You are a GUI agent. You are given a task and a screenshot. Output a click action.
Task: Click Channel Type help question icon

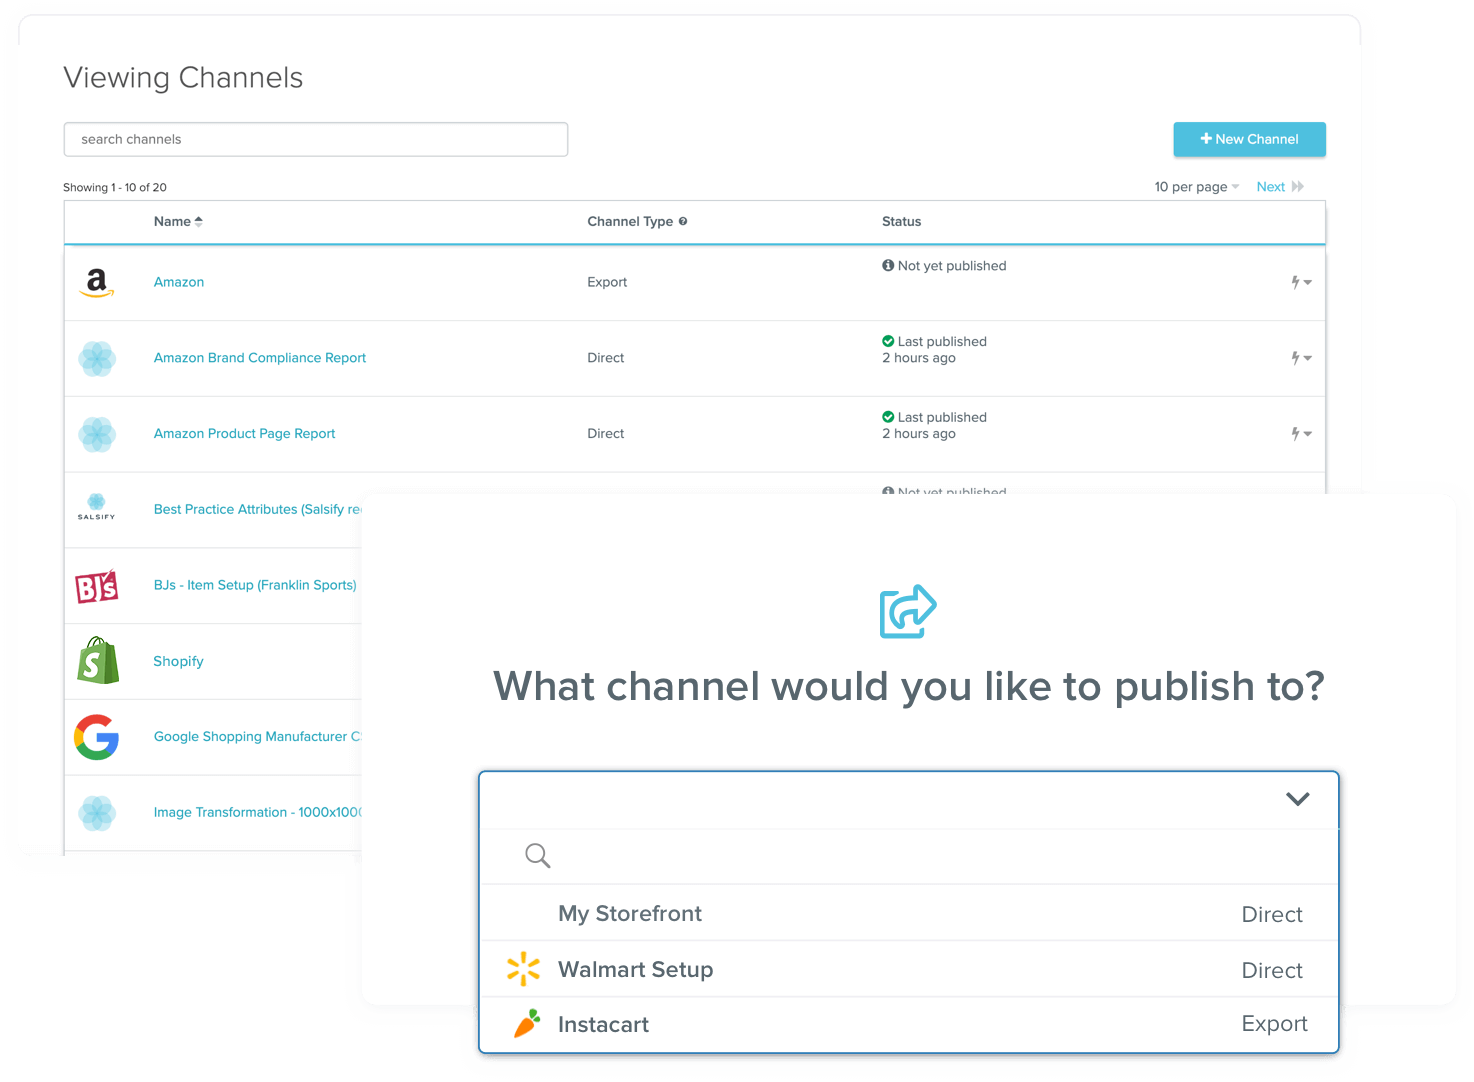click(683, 221)
